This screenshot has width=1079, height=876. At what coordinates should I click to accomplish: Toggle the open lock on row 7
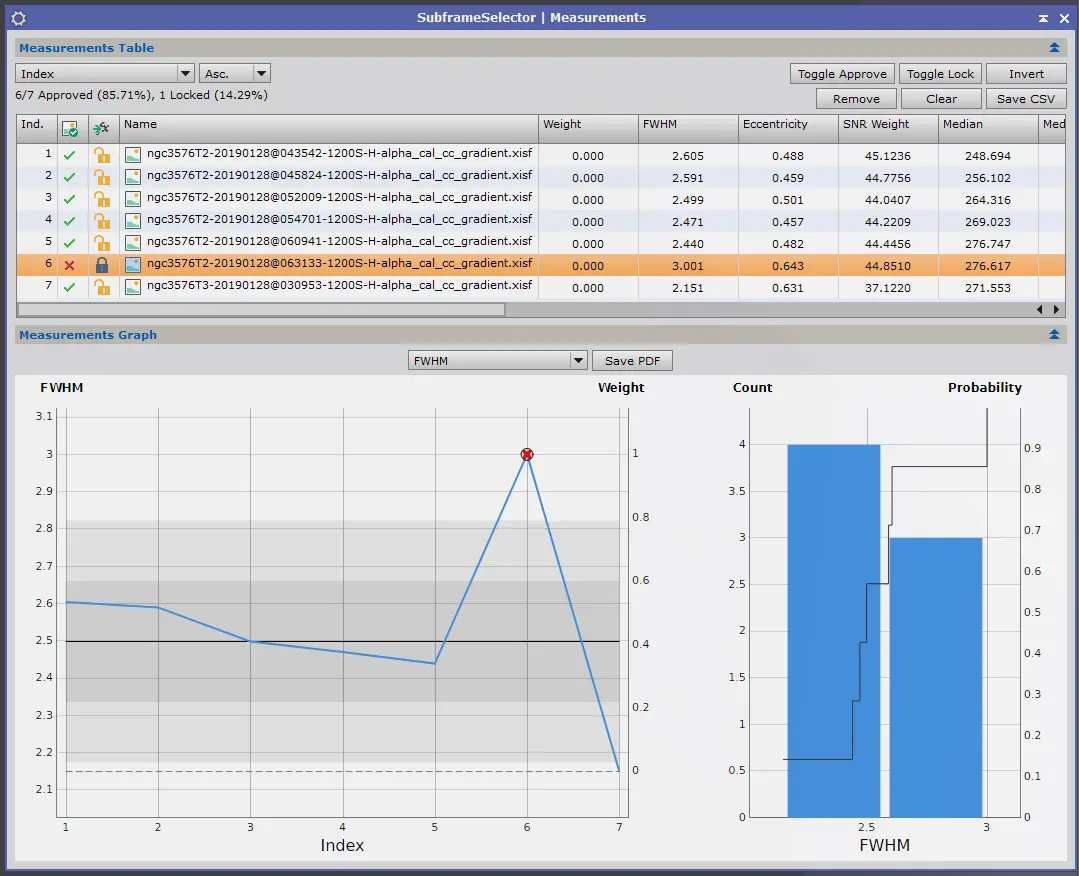pos(102,287)
